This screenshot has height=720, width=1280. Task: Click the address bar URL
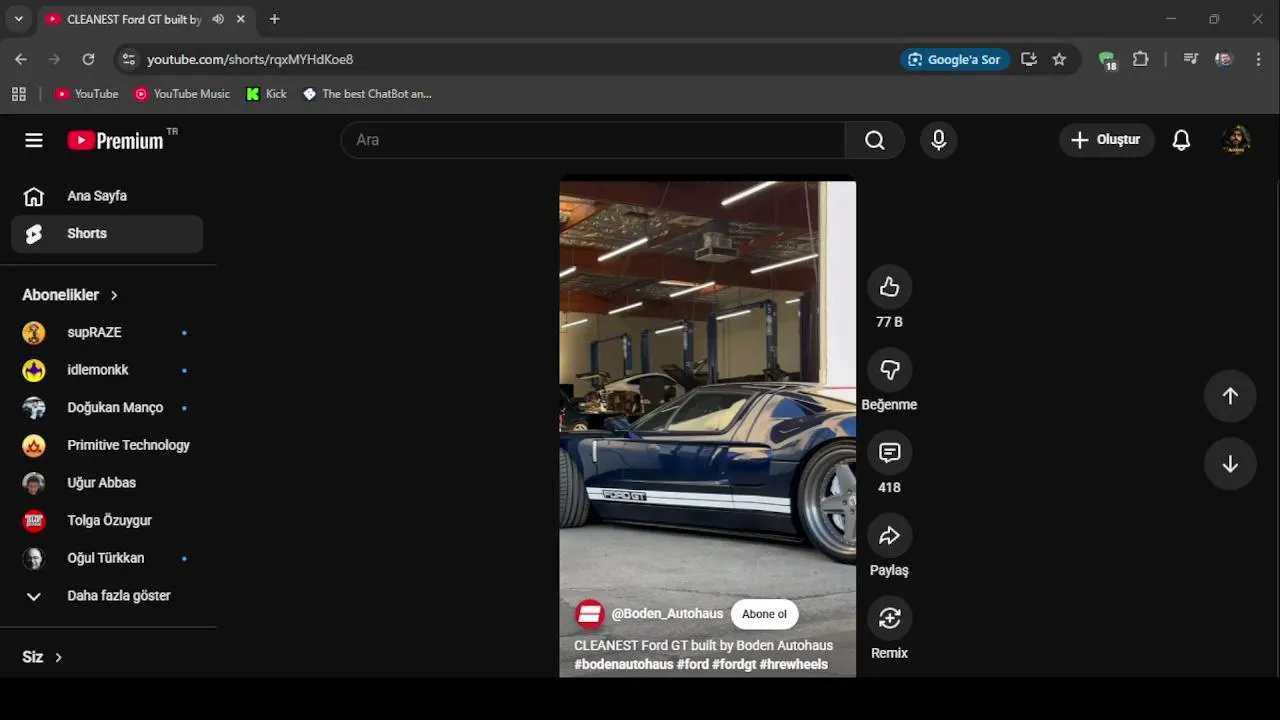point(250,59)
